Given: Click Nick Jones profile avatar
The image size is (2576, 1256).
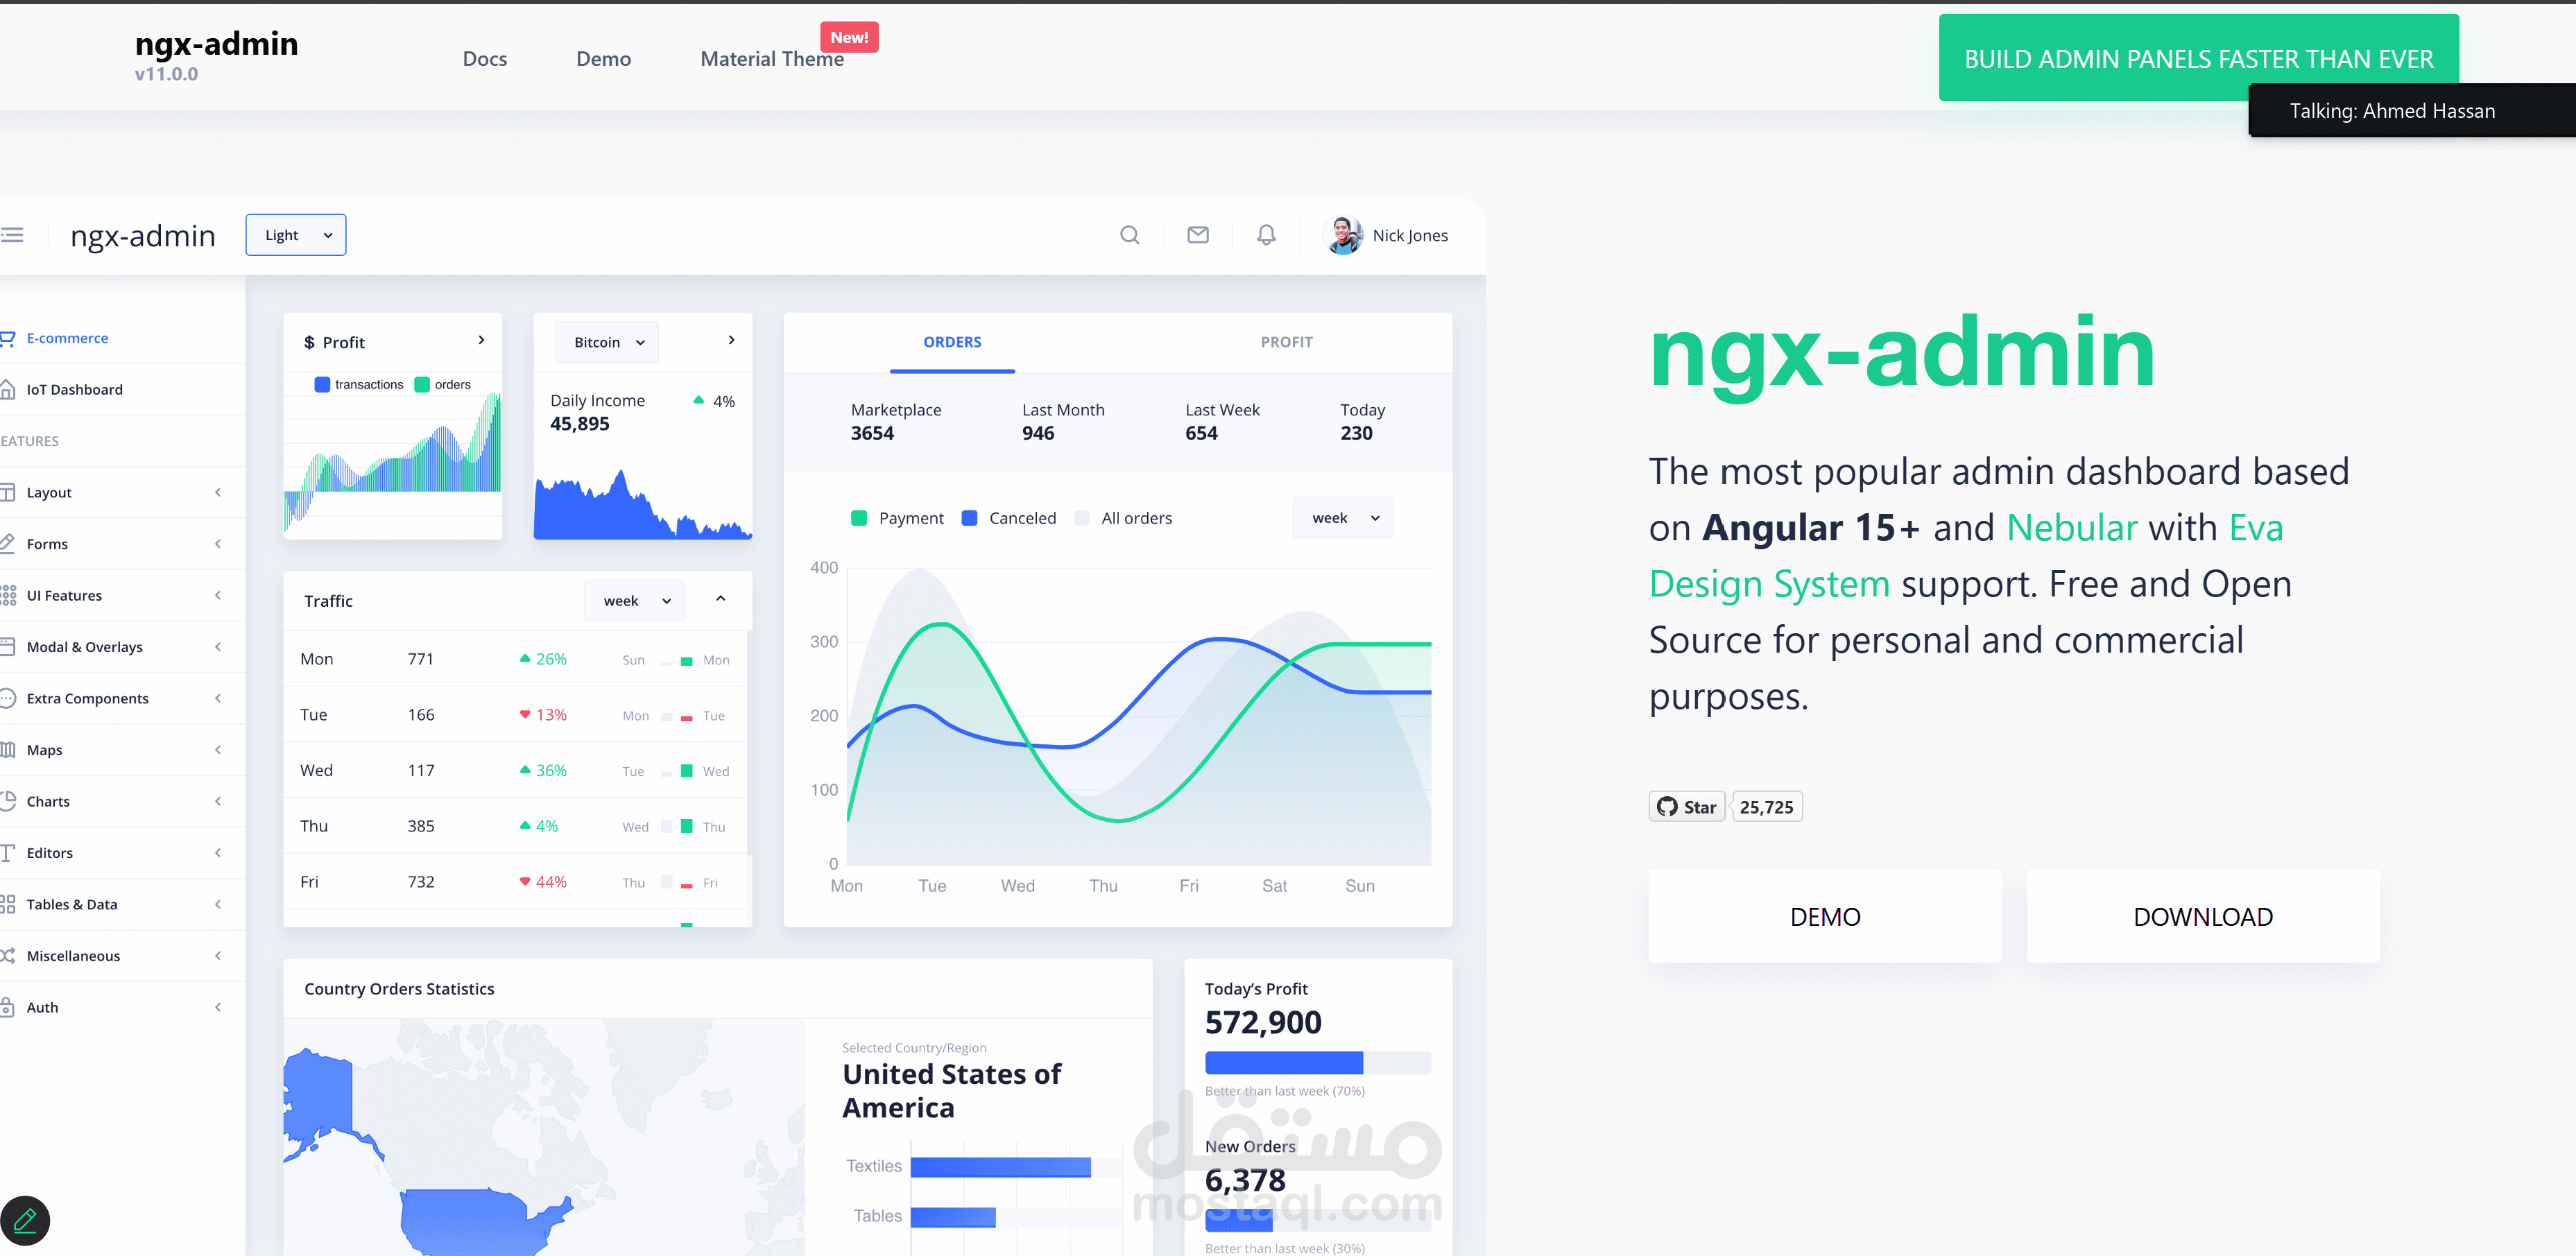Looking at the screenshot, I should point(1344,234).
